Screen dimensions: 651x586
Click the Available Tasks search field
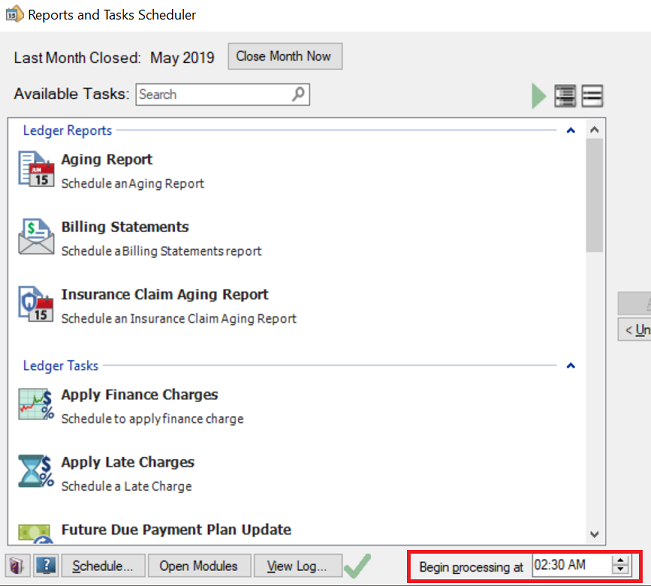pyautogui.click(x=213, y=94)
